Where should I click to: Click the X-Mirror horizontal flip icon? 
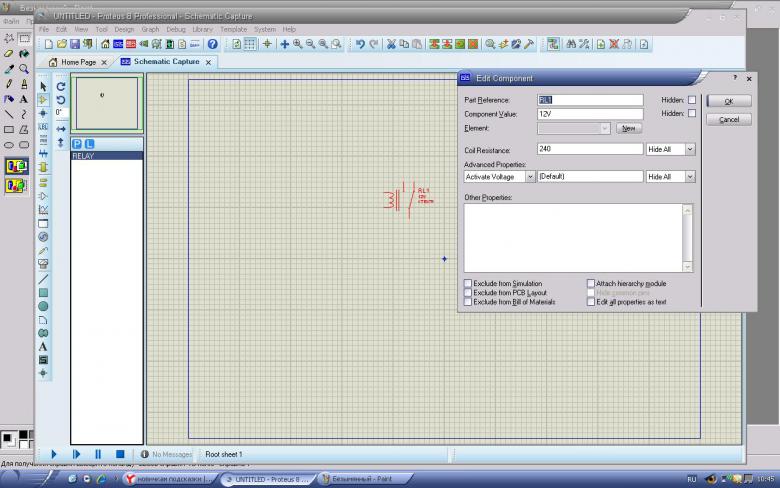coord(61,129)
